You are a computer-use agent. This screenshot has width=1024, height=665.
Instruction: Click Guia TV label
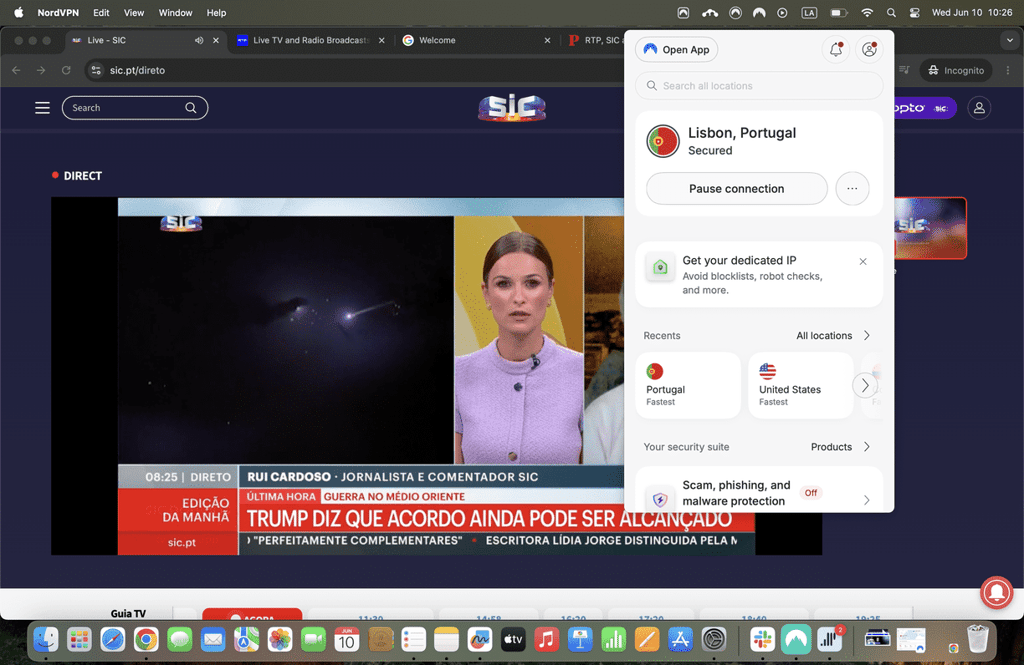point(128,613)
